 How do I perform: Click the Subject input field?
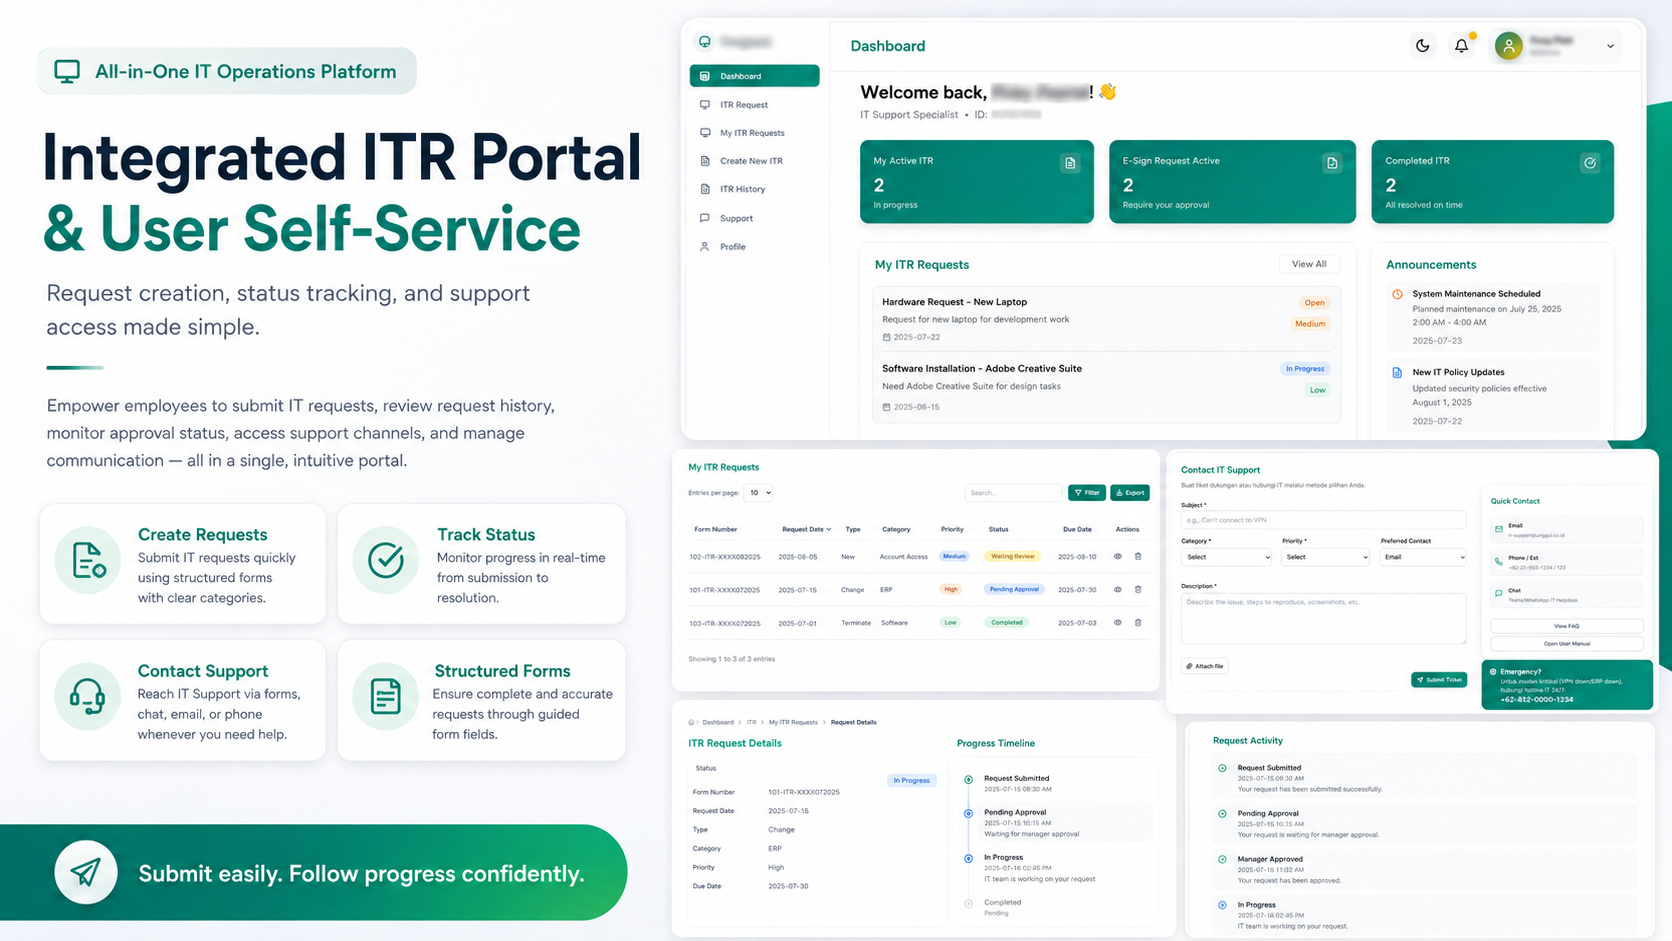pyautogui.click(x=1323, y=520)
